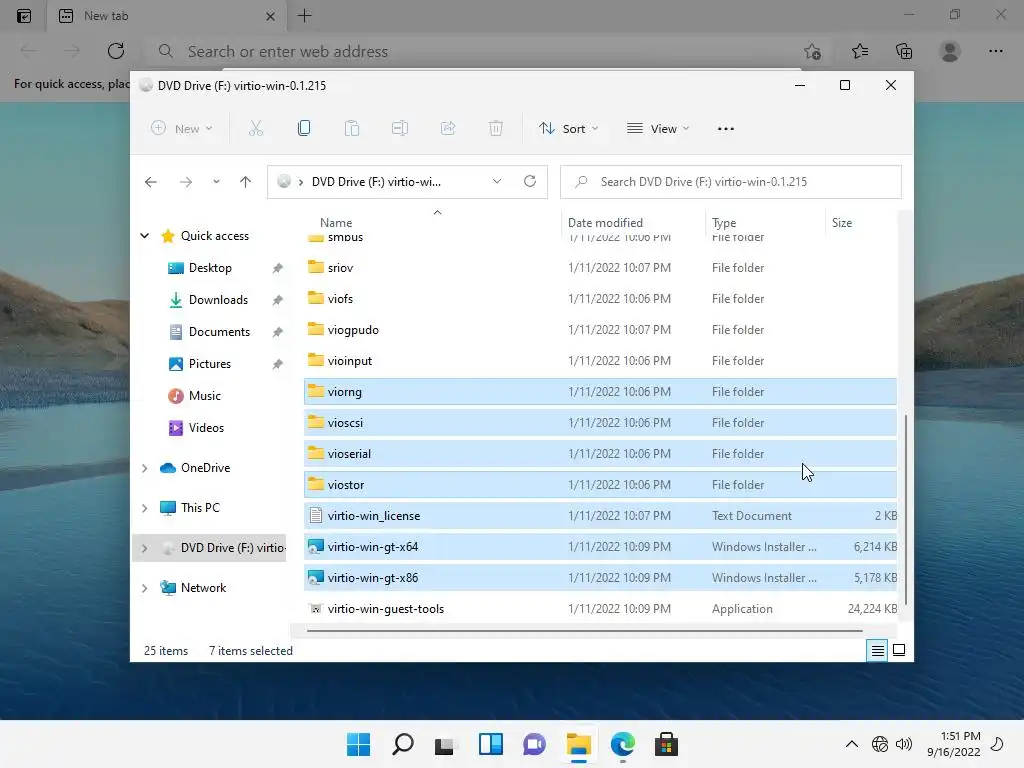Select the sriov folder

[x=600, y=268]
